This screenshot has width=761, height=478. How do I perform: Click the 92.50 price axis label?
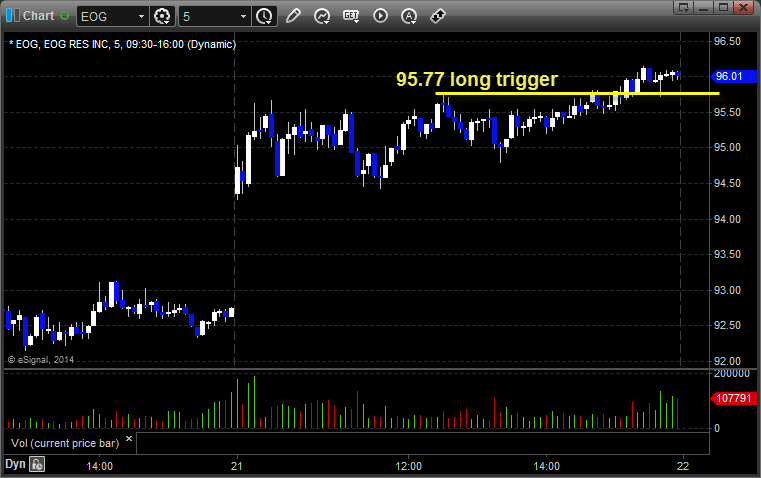point(727,325)
